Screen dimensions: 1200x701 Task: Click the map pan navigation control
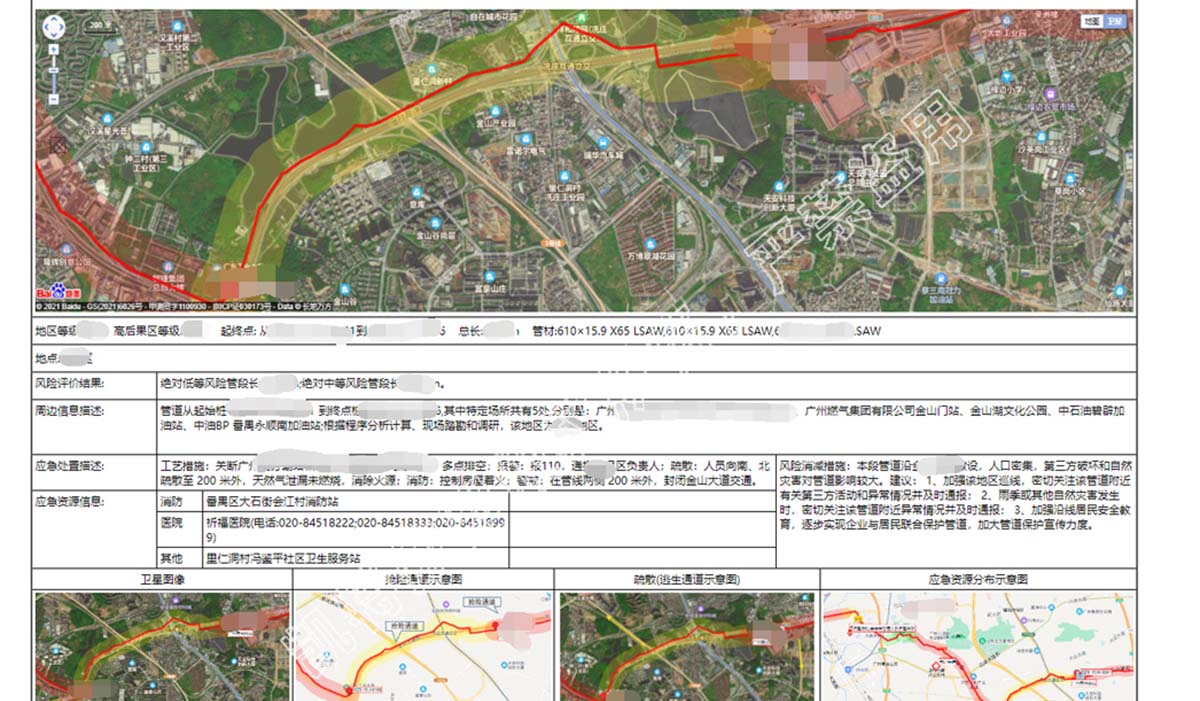coord(54,26)
